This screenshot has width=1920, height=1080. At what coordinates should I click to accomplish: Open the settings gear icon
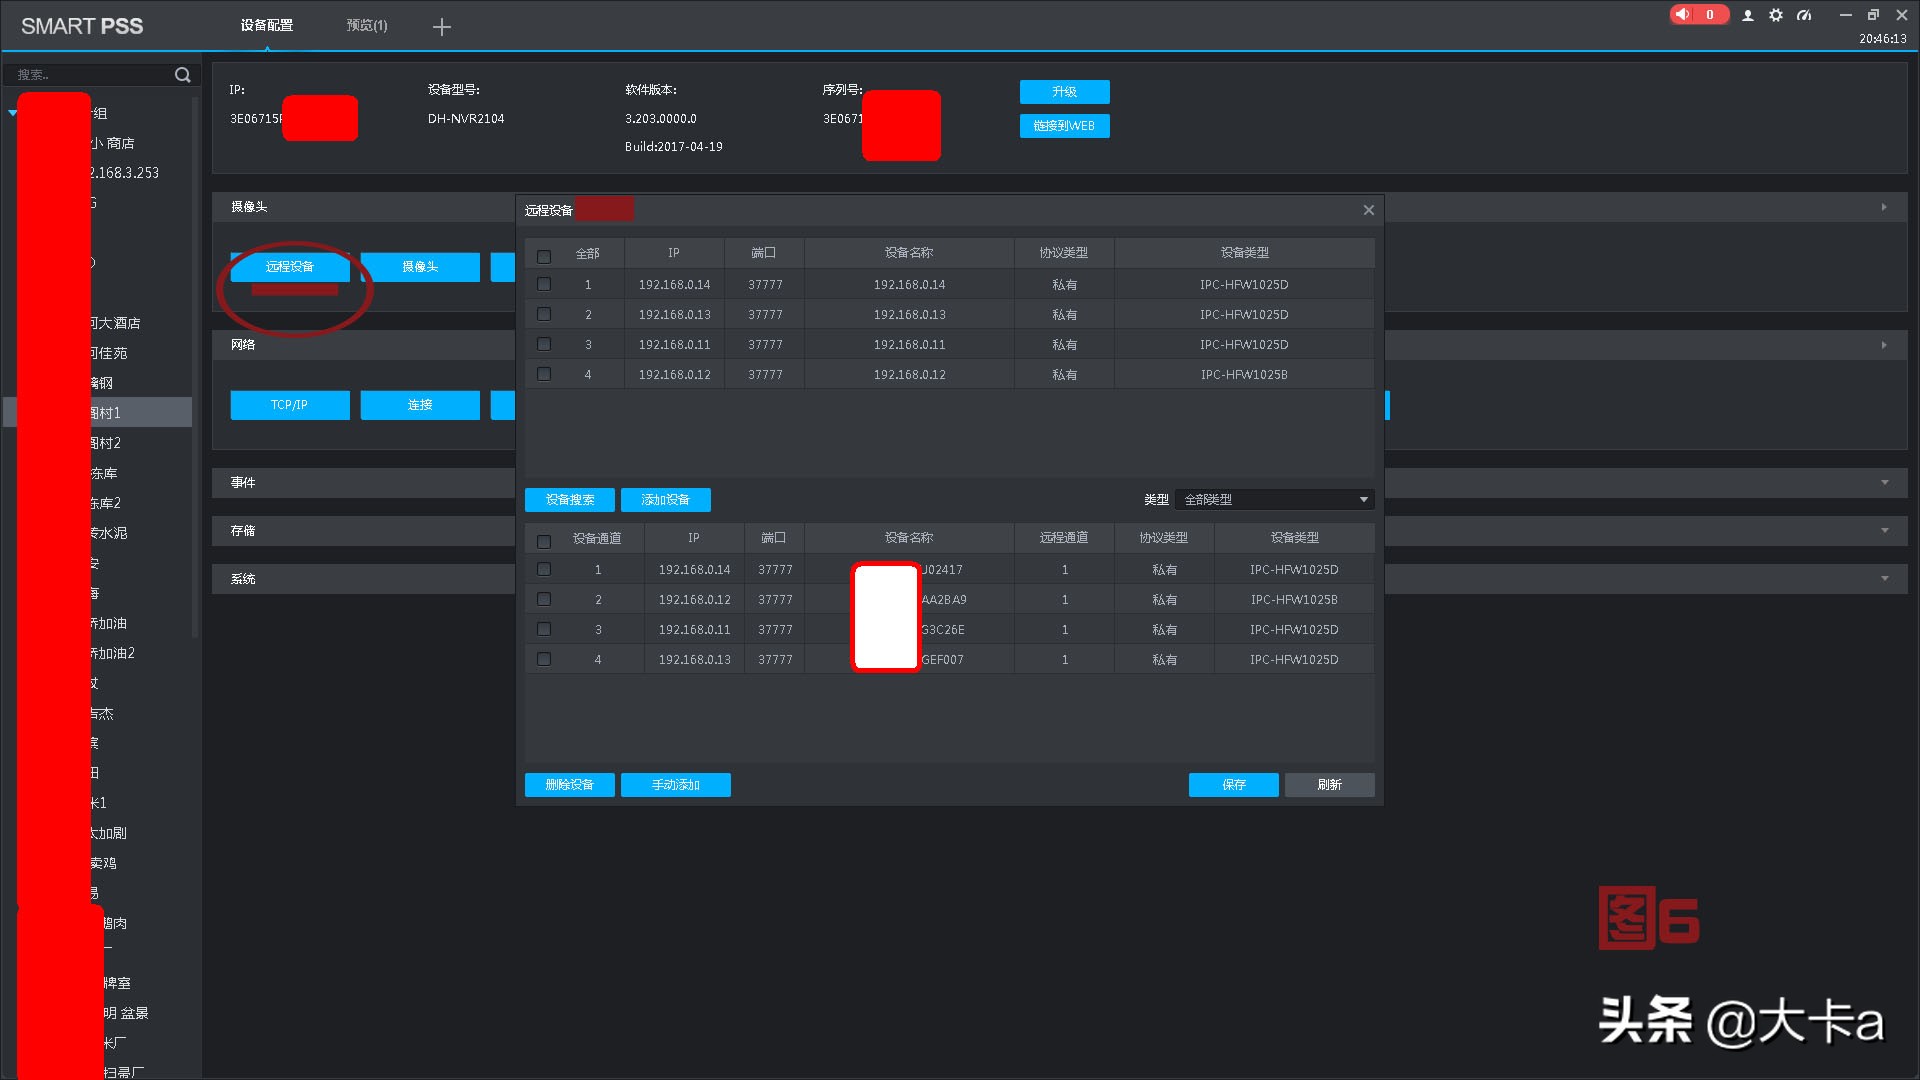pyautogui.click(x=1775, y=15)
